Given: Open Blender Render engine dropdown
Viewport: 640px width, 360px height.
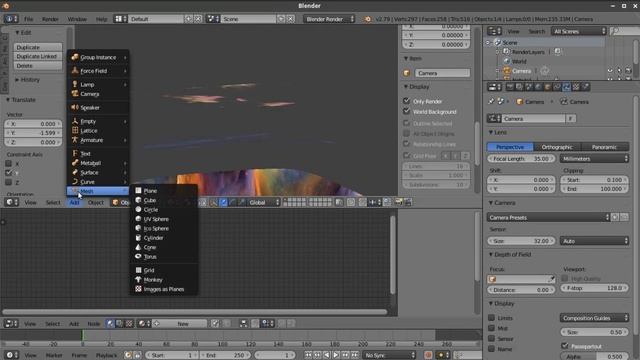Looking at the screenshot, I should pyautogui.click(x=329, y=19).
